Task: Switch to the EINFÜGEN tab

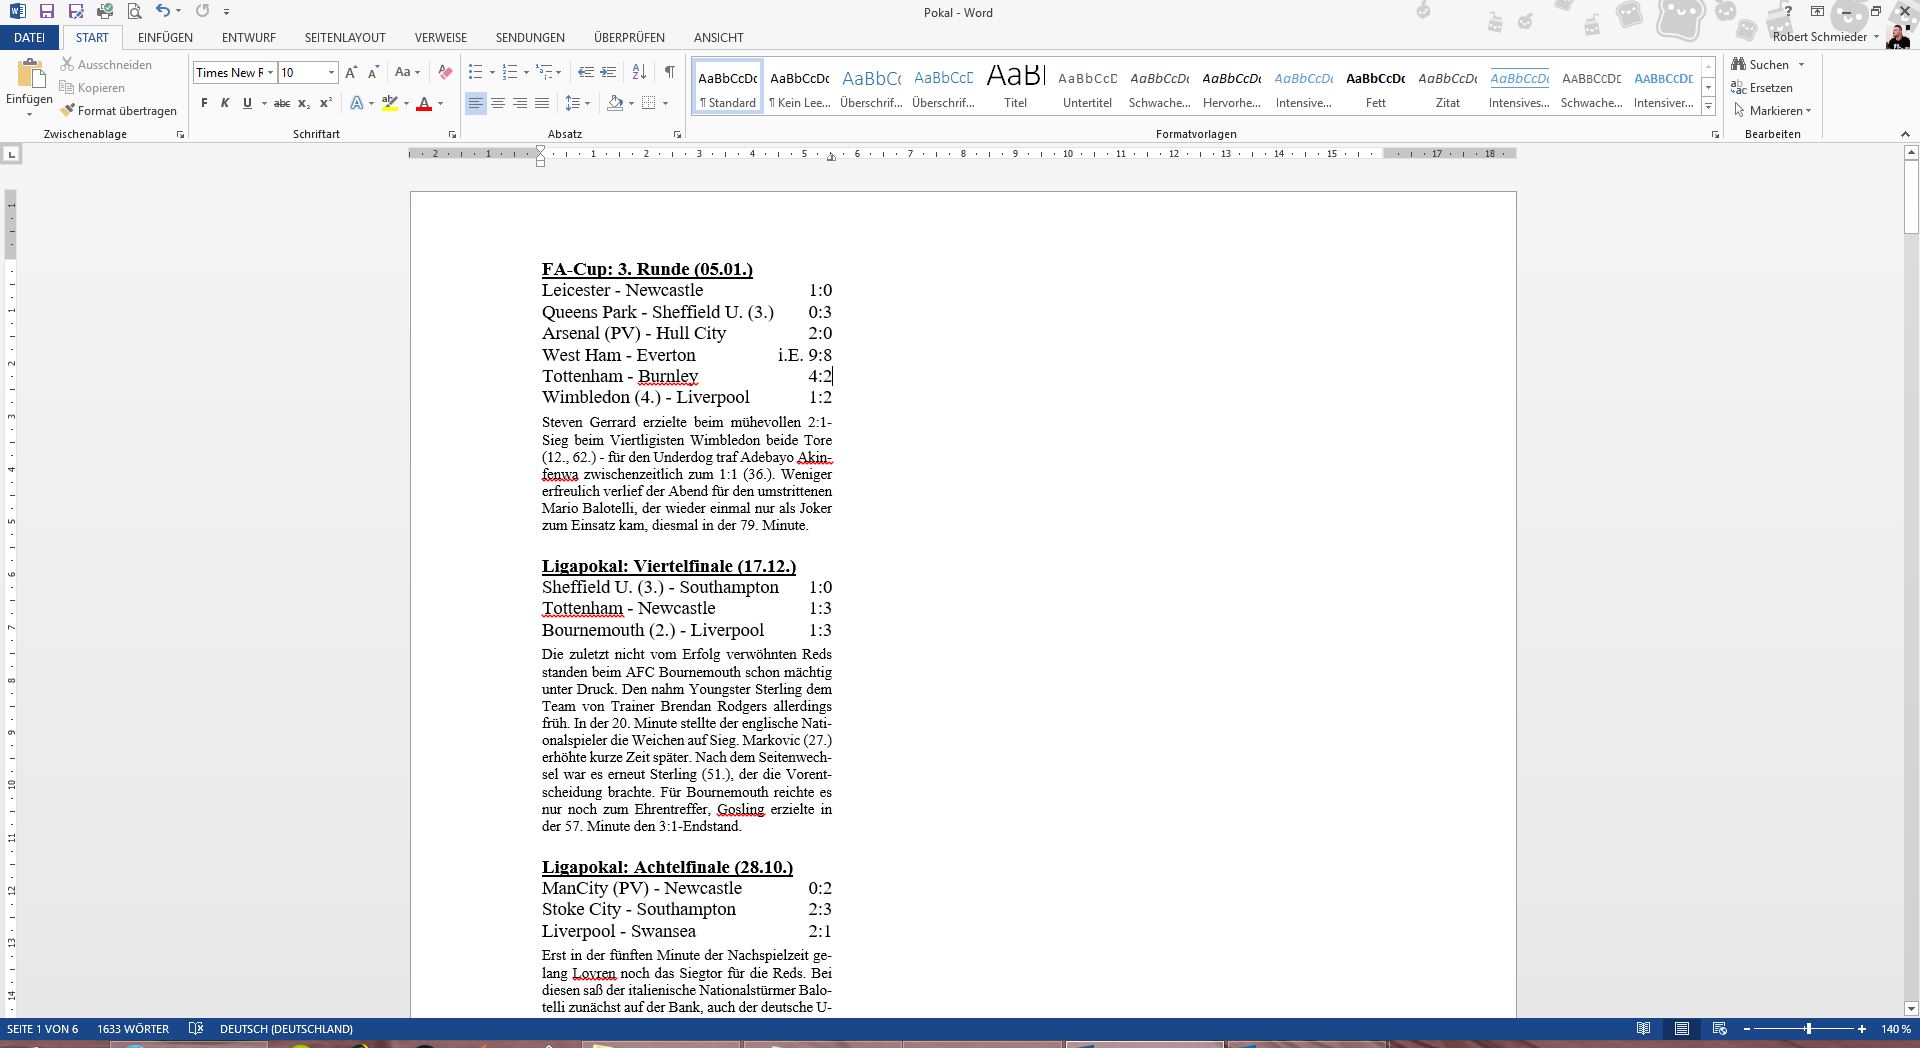Action: [166, 38]
